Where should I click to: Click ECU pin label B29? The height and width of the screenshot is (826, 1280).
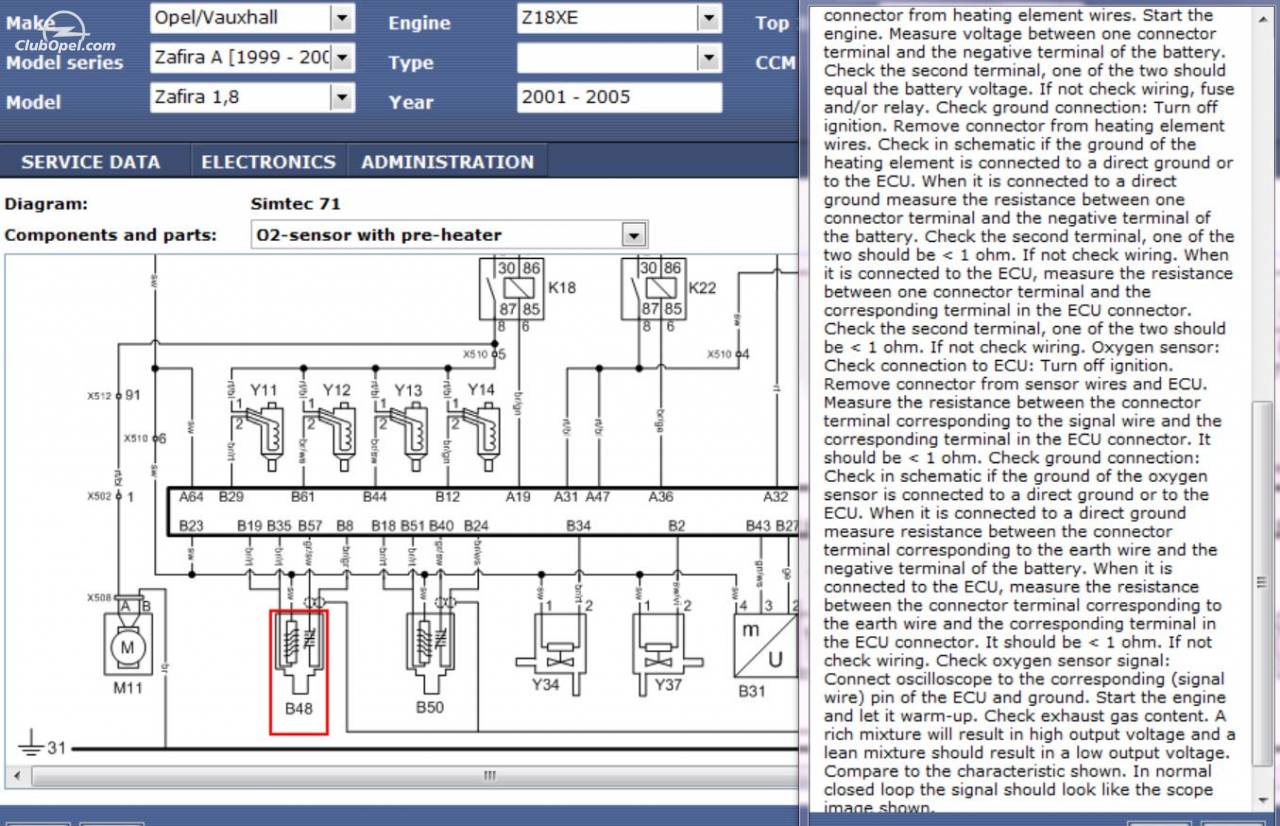231,496
